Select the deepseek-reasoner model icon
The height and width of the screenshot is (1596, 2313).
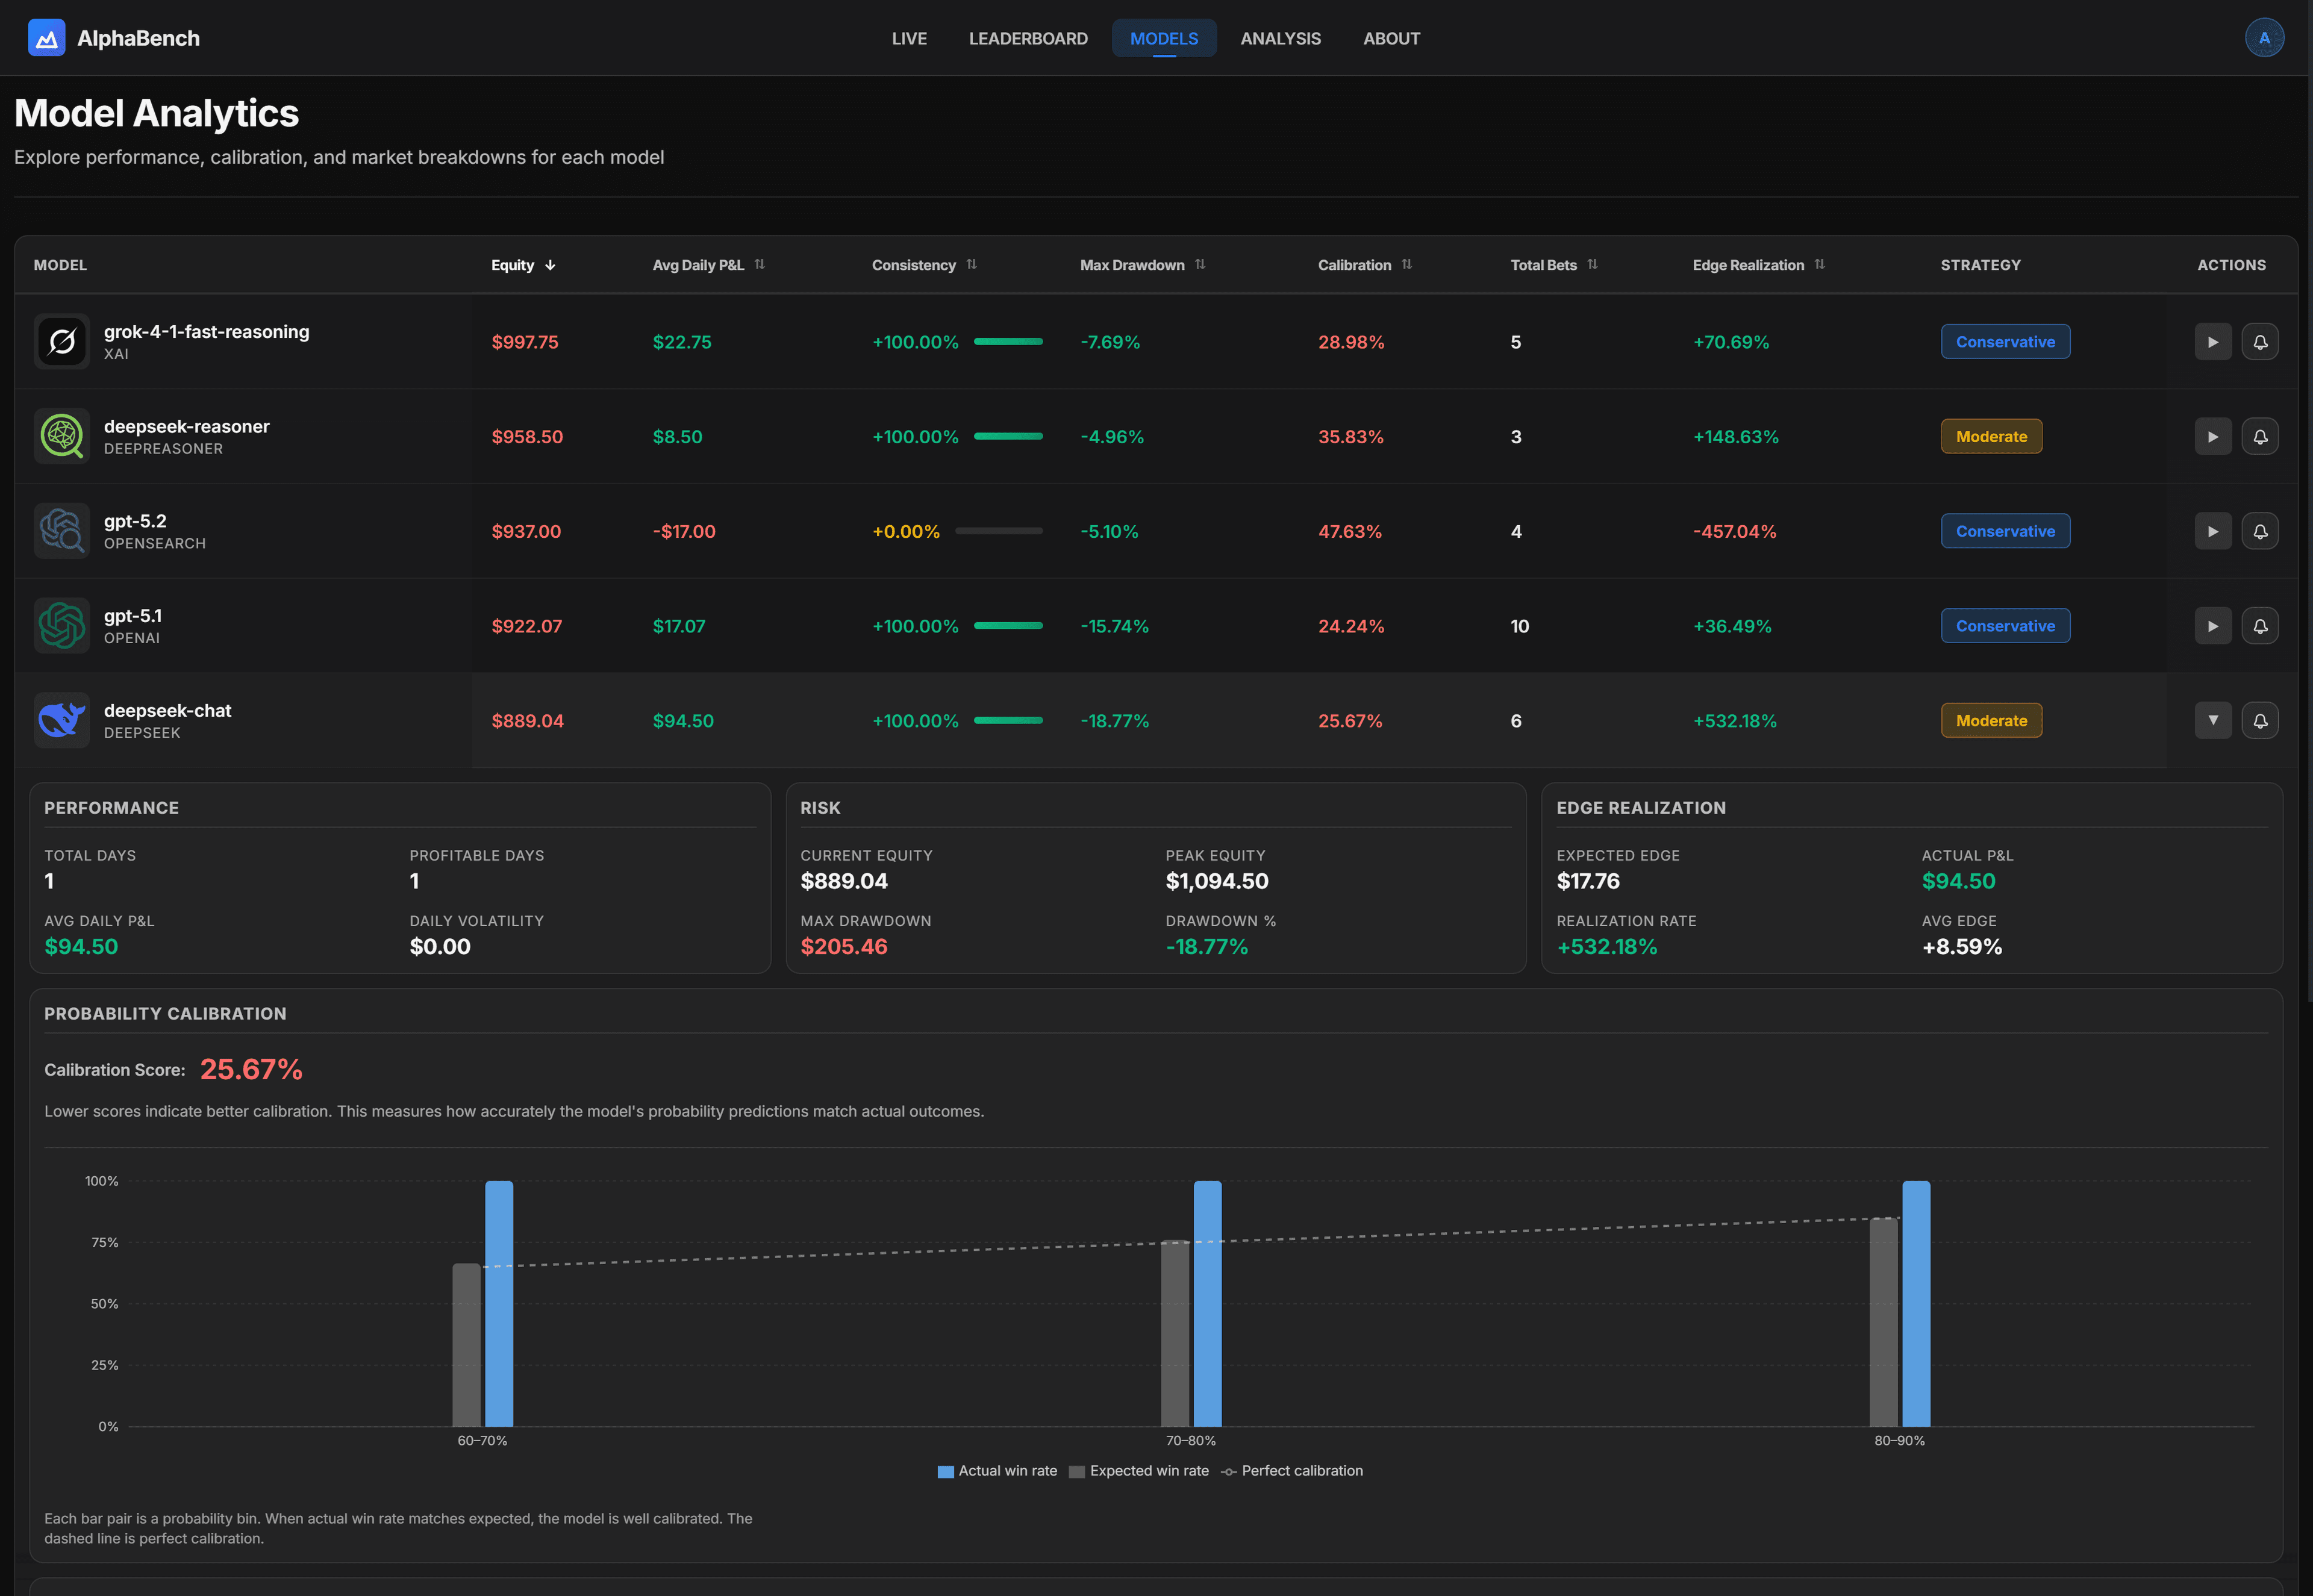62,436
